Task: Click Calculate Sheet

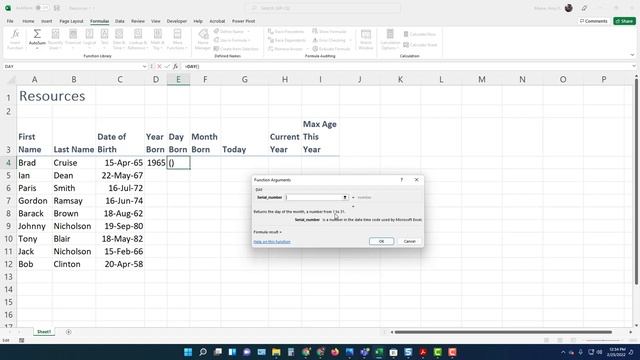Action: pos(420,45)
